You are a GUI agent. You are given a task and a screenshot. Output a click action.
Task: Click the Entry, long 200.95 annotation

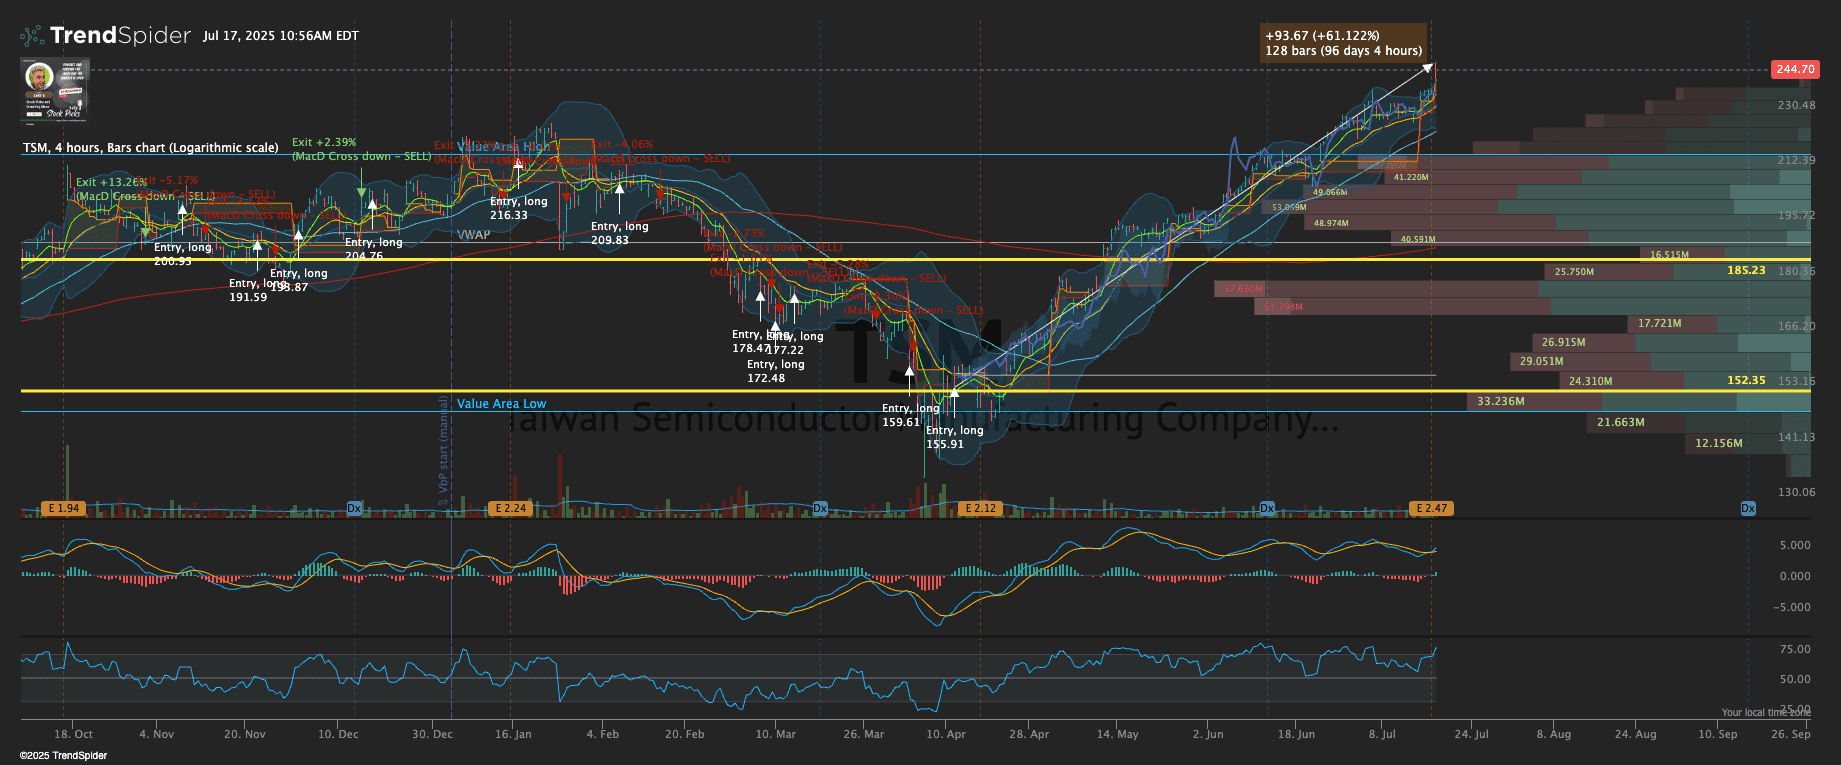pyautogui.click(x=183, y=254)
